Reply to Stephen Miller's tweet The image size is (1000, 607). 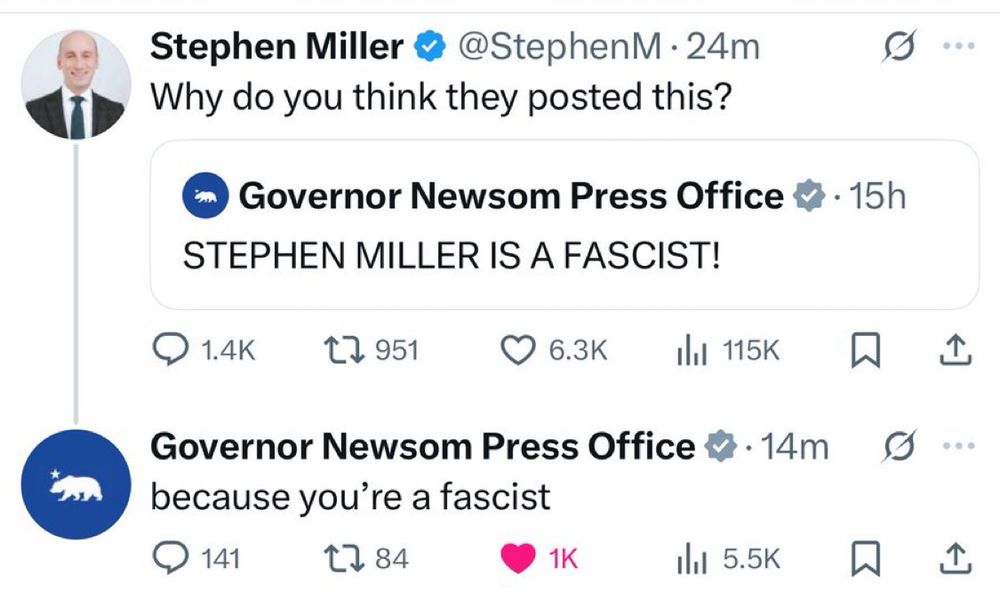[169, 350]
